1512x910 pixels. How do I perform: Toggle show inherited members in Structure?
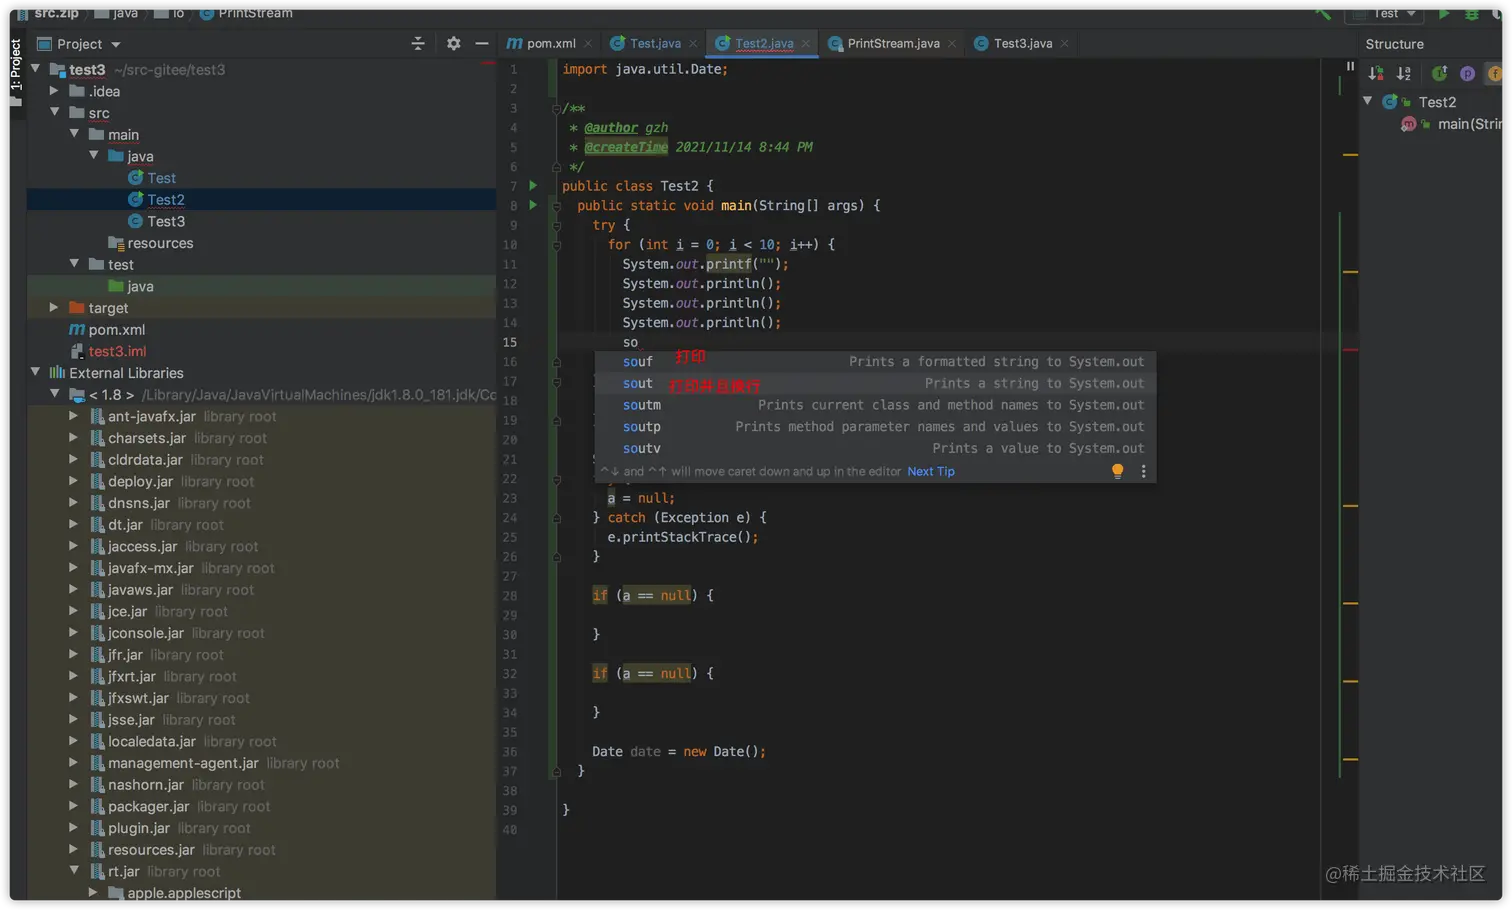(x=1439, y=73)
